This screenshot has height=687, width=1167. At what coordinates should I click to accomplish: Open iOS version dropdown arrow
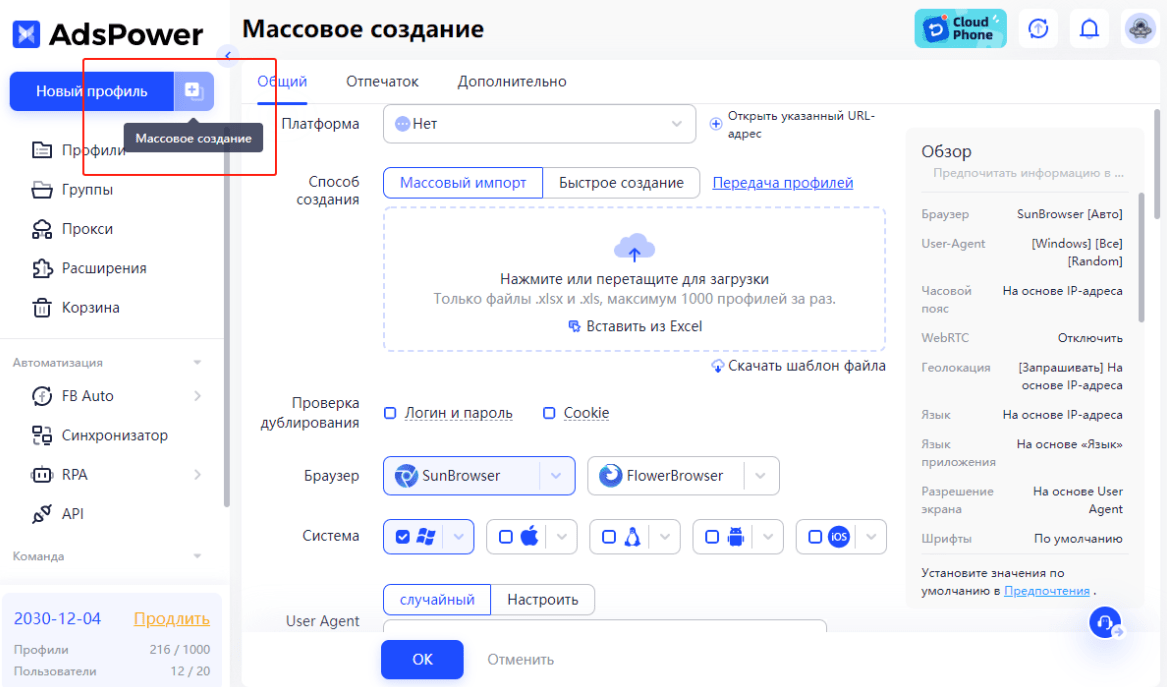coord(871,537)
